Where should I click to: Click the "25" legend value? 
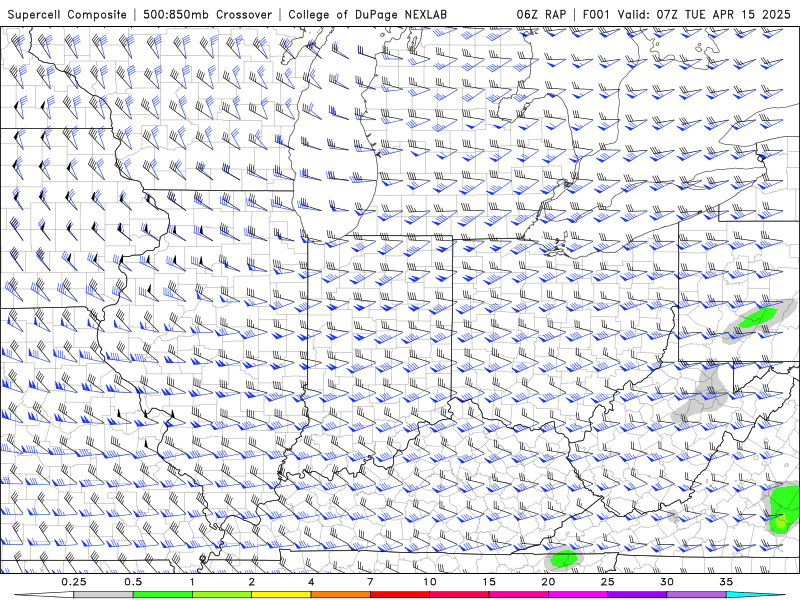607,582
